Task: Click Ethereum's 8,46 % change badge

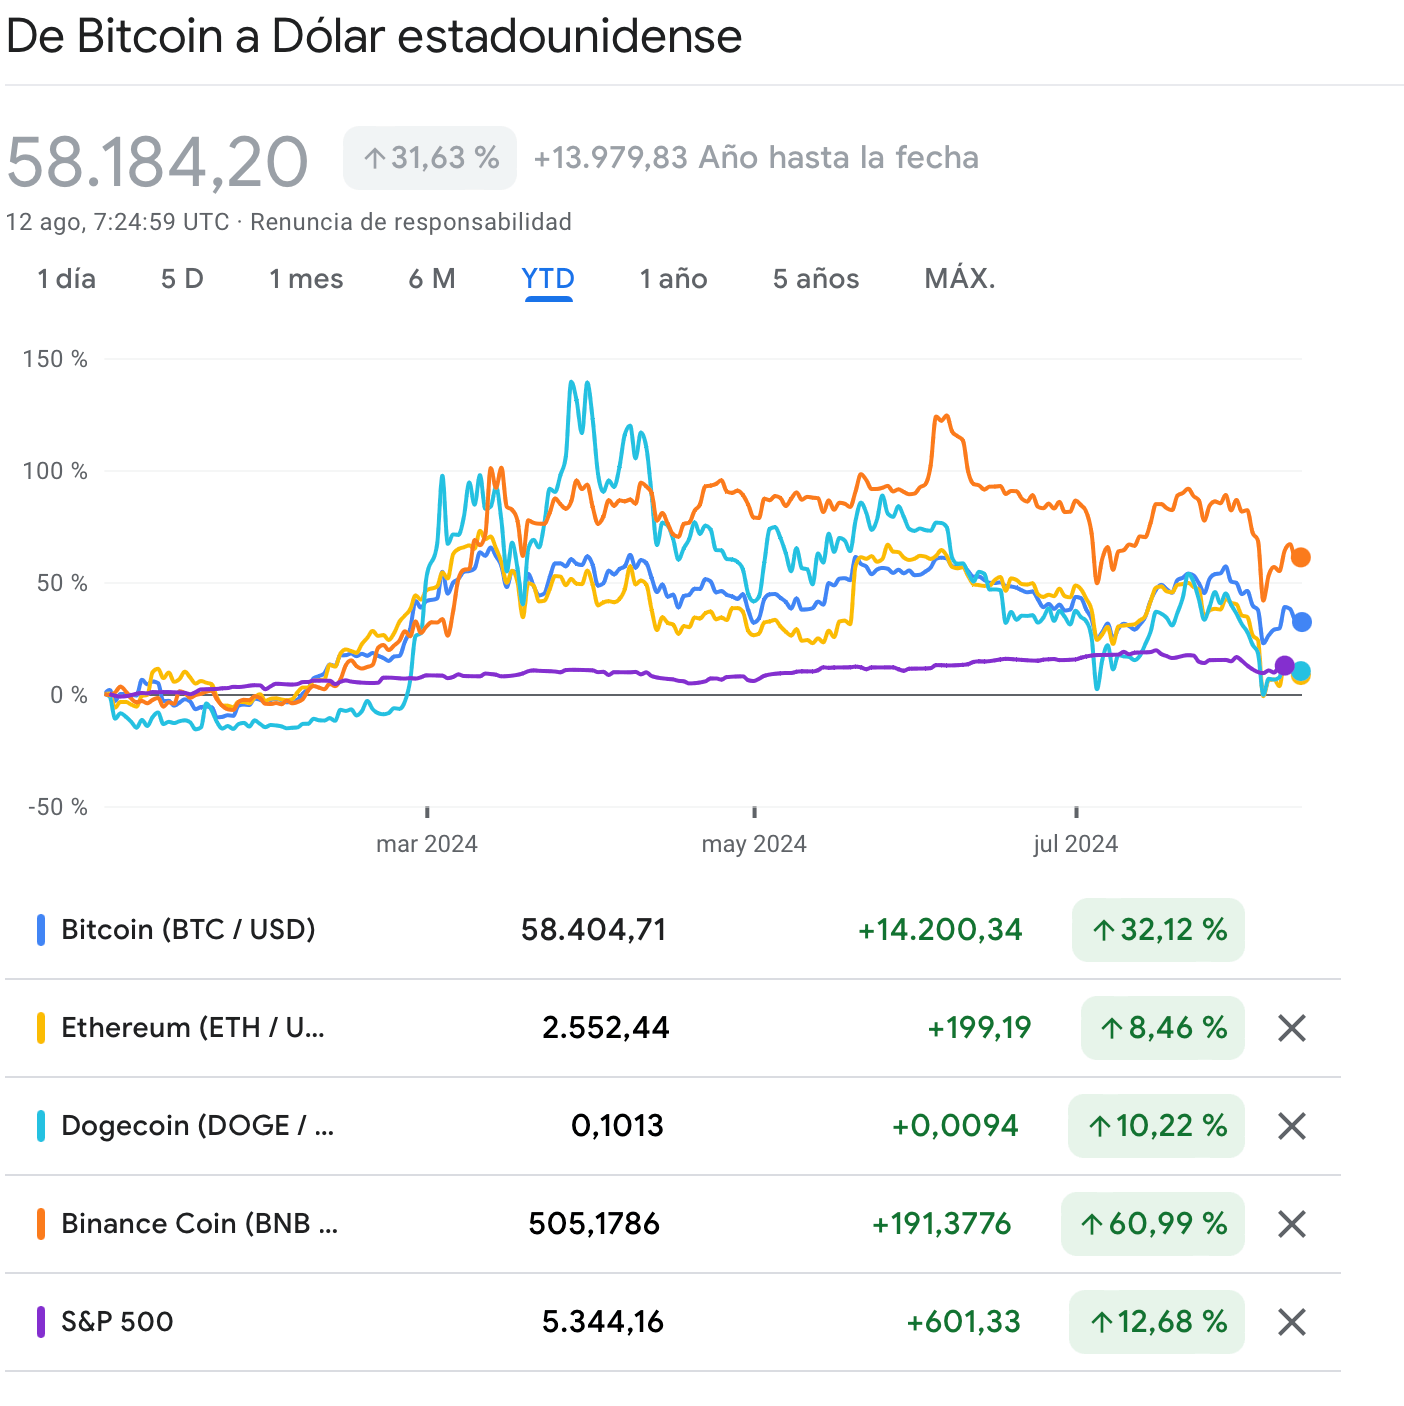Action: pos(1163,1028)
